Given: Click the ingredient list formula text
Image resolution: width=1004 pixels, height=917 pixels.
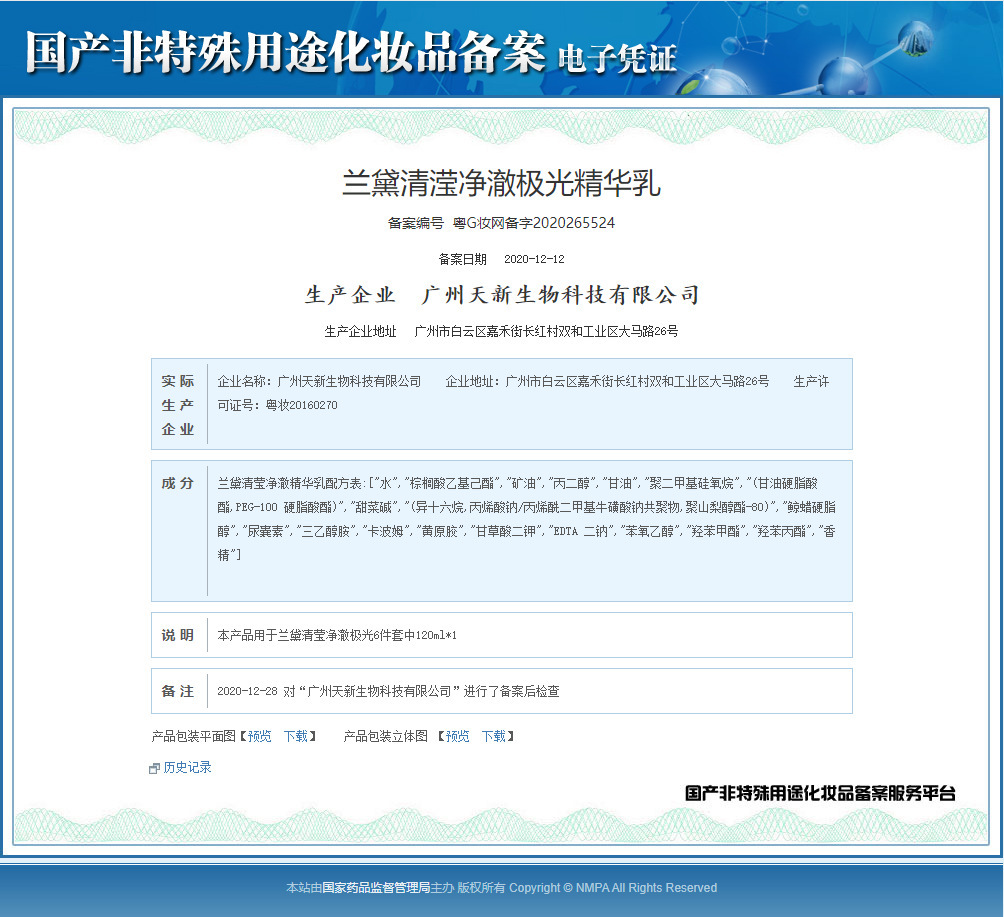Looking at the screenshot, I should click(x=526, y=519).
